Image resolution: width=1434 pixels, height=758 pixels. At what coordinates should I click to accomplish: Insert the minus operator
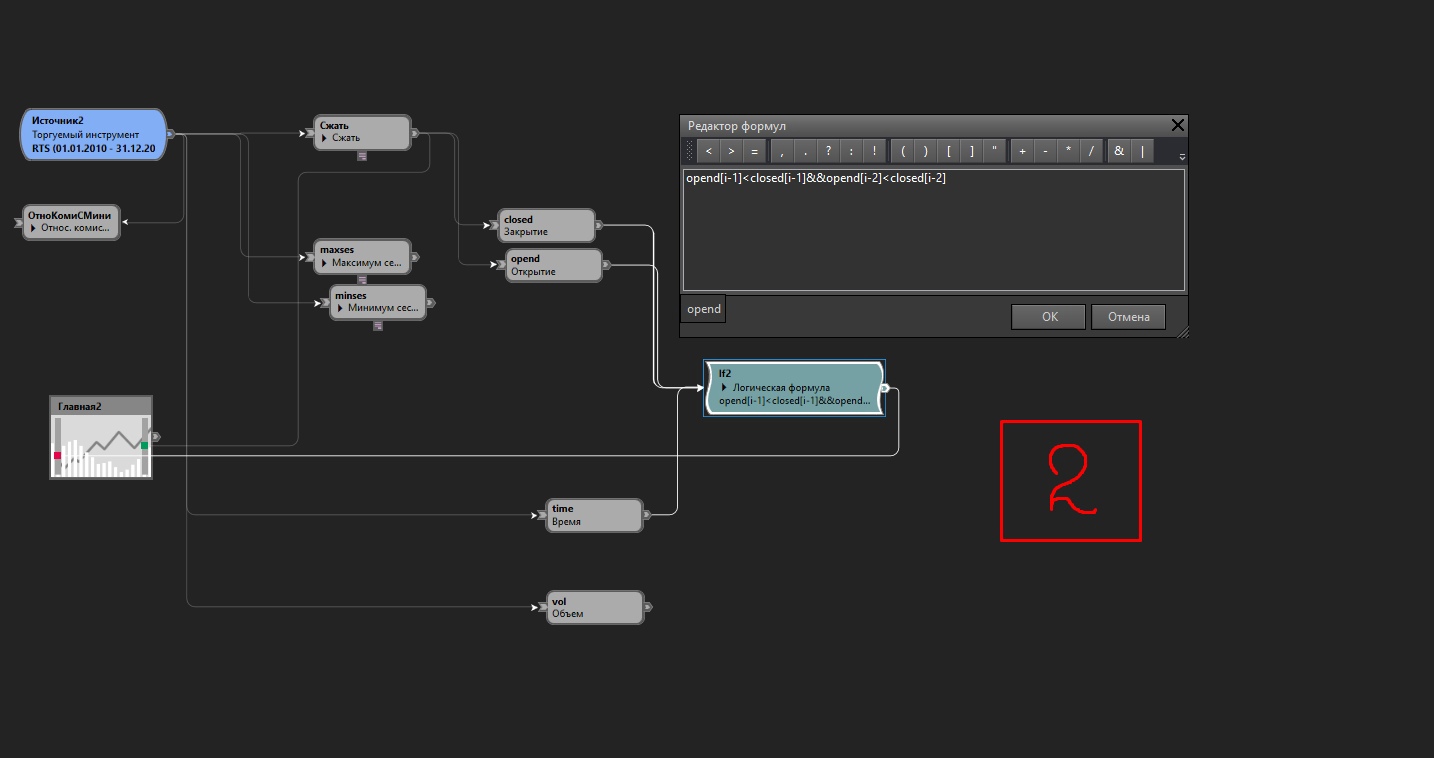1046,151
